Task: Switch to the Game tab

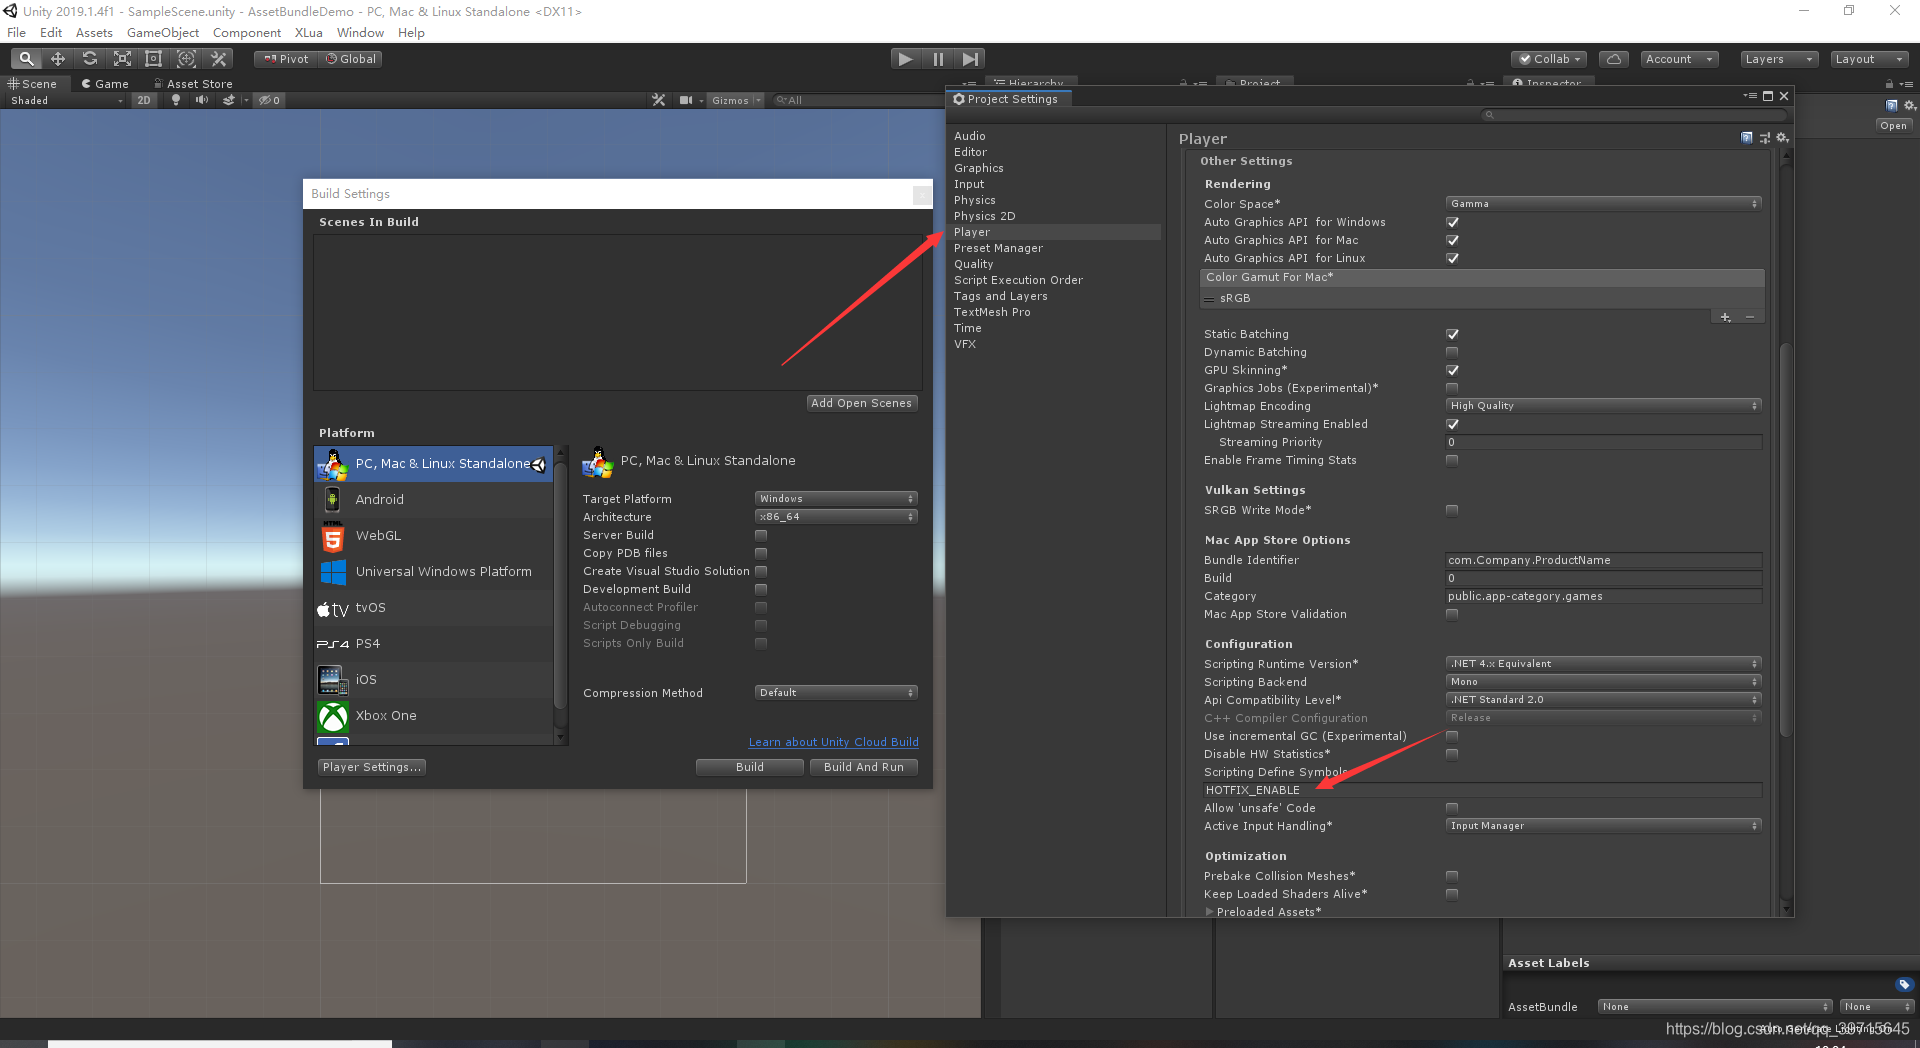Action: (105, 84)
